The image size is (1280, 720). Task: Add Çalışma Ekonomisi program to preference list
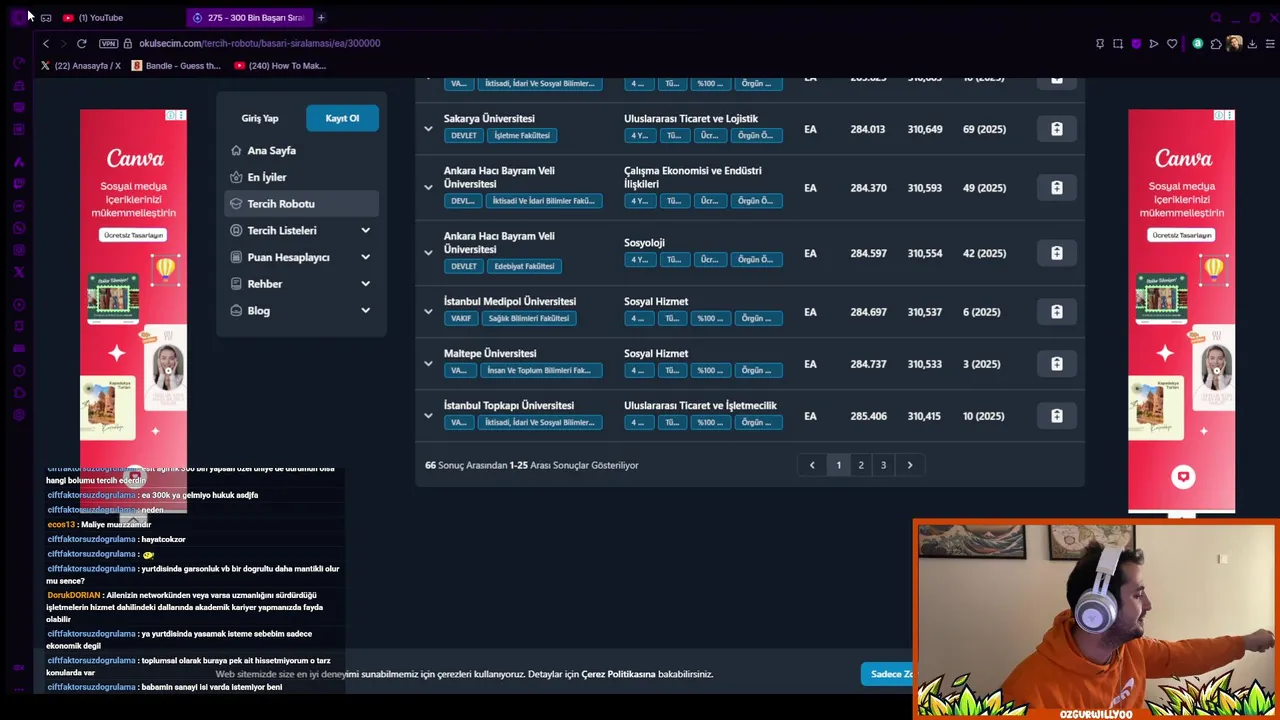point(1056,188)
